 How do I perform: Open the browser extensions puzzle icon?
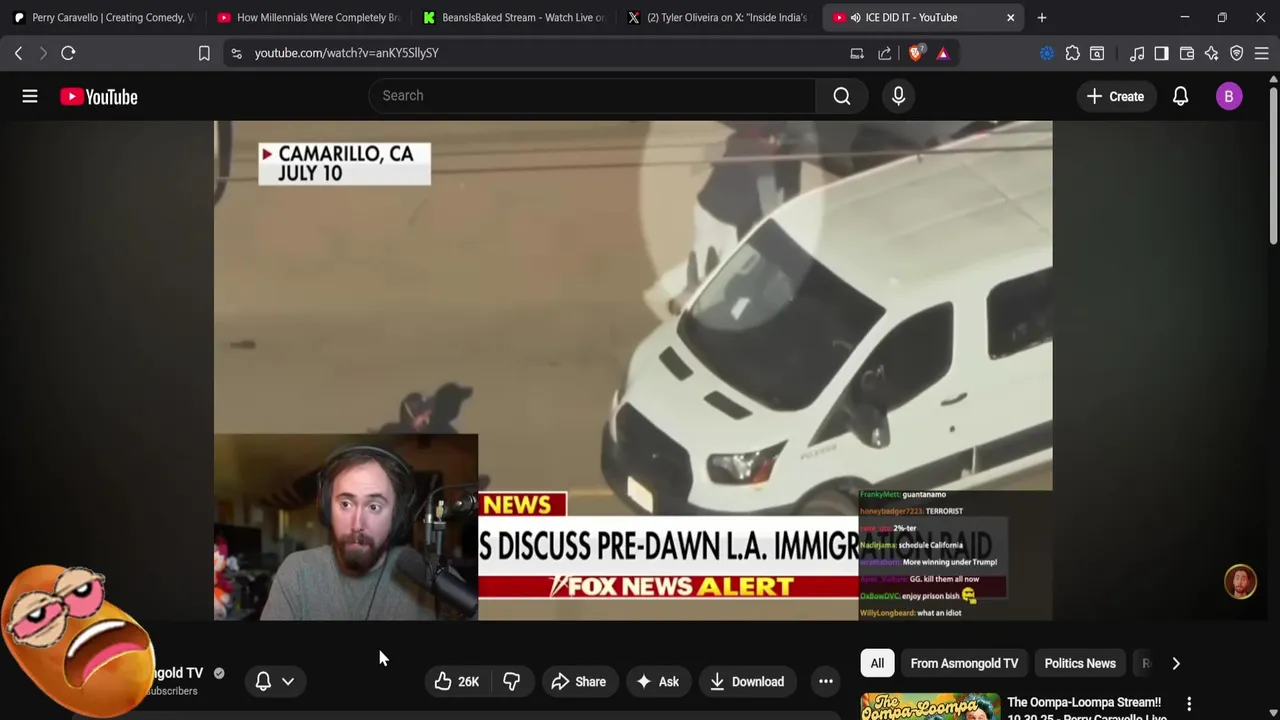click(1072, 53)
